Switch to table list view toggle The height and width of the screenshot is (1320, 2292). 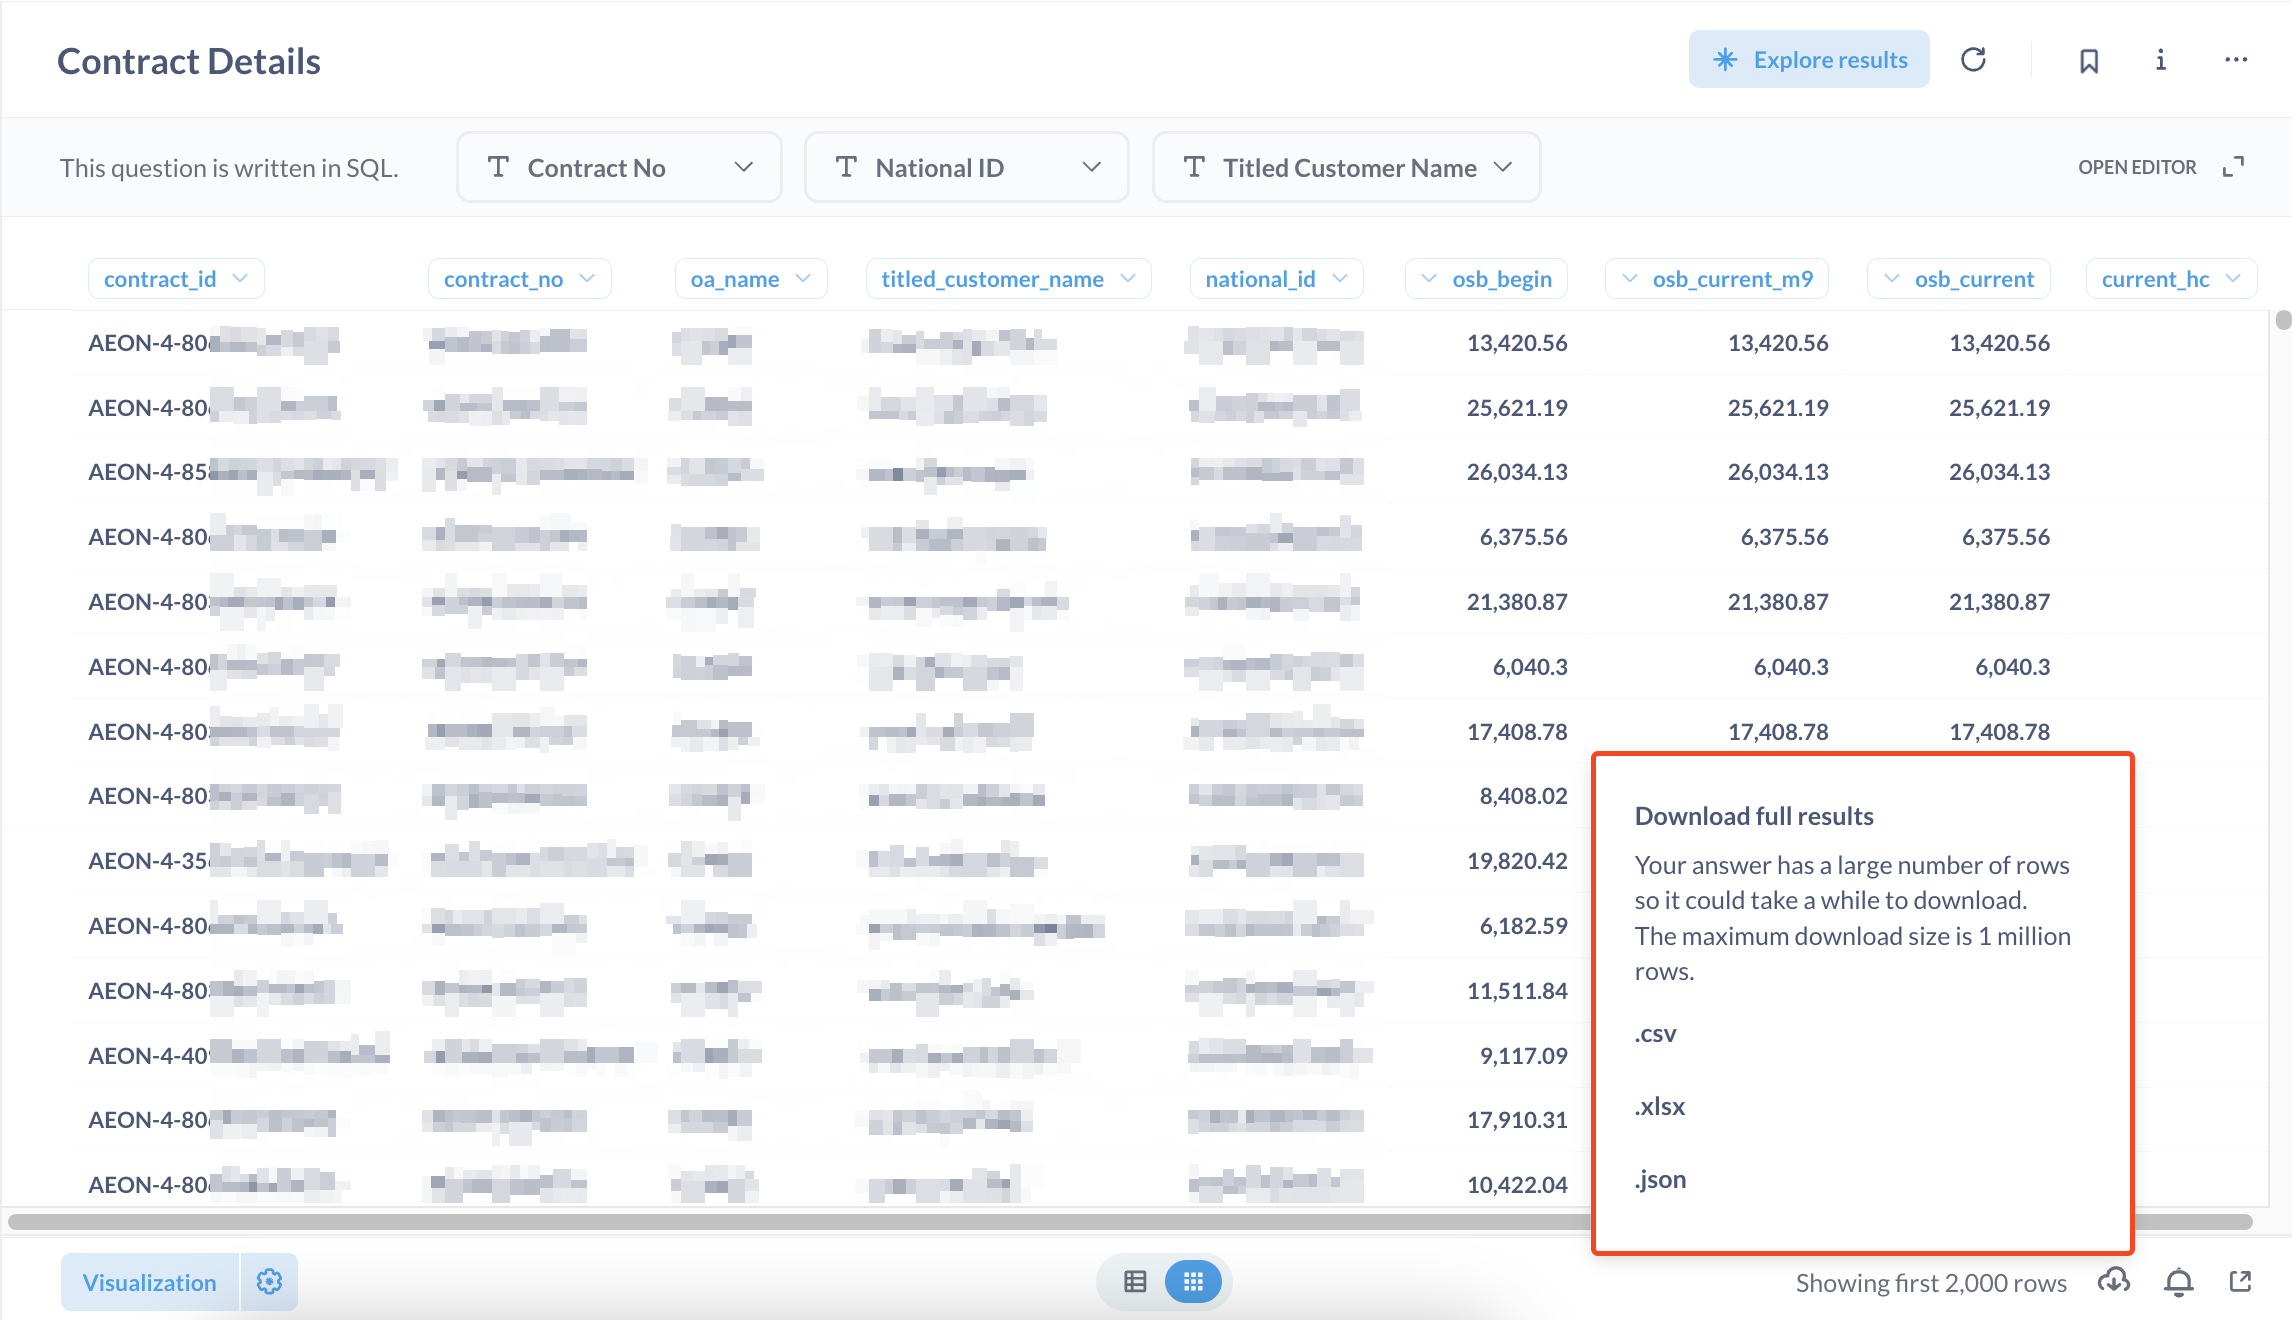[1135, 1282]
